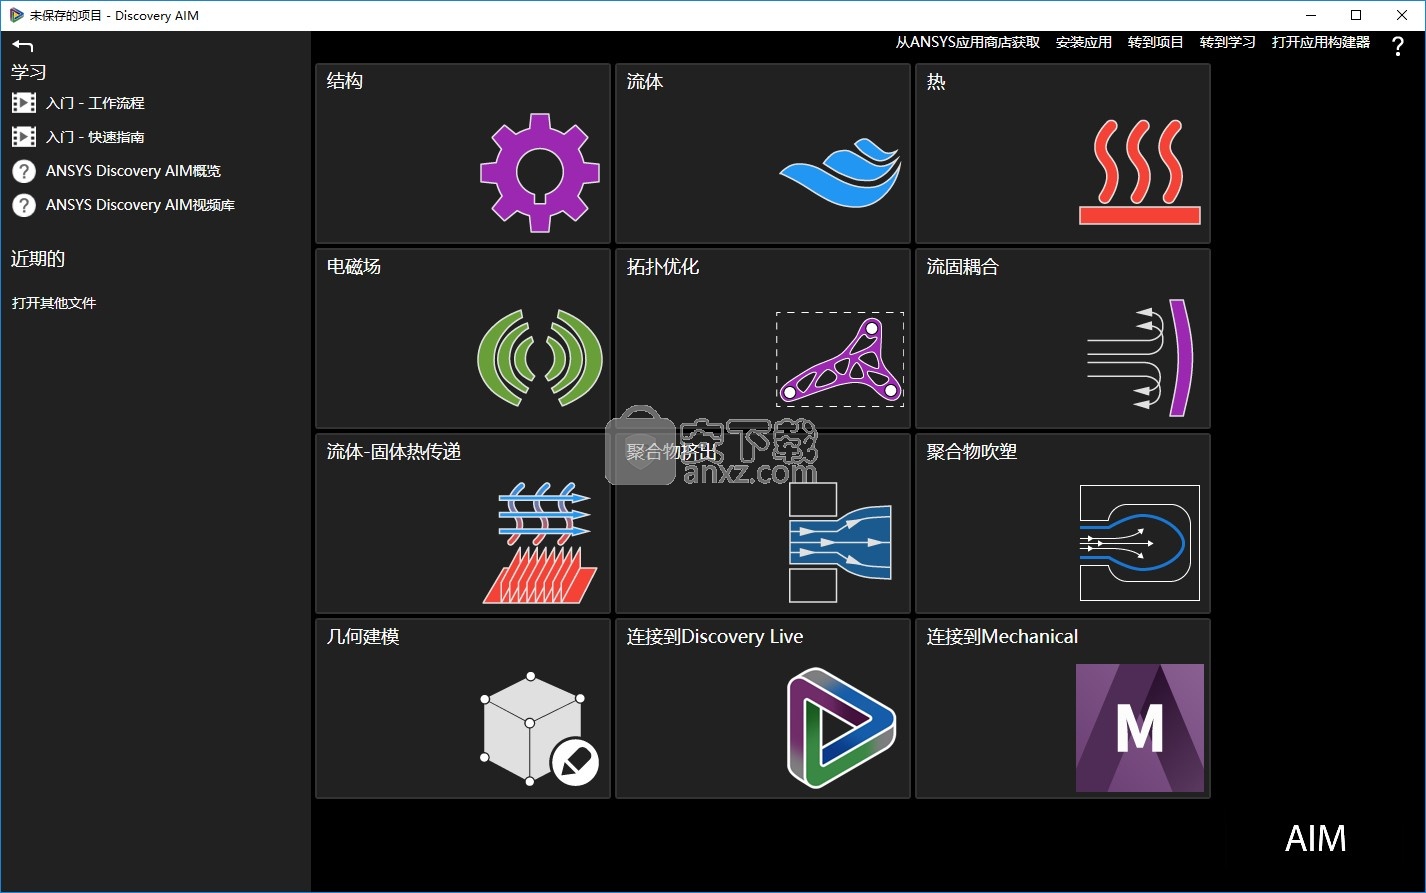Click the purple topology optimization bracket icon
This screenshot has height=893, width=1426.
point(840,359)
